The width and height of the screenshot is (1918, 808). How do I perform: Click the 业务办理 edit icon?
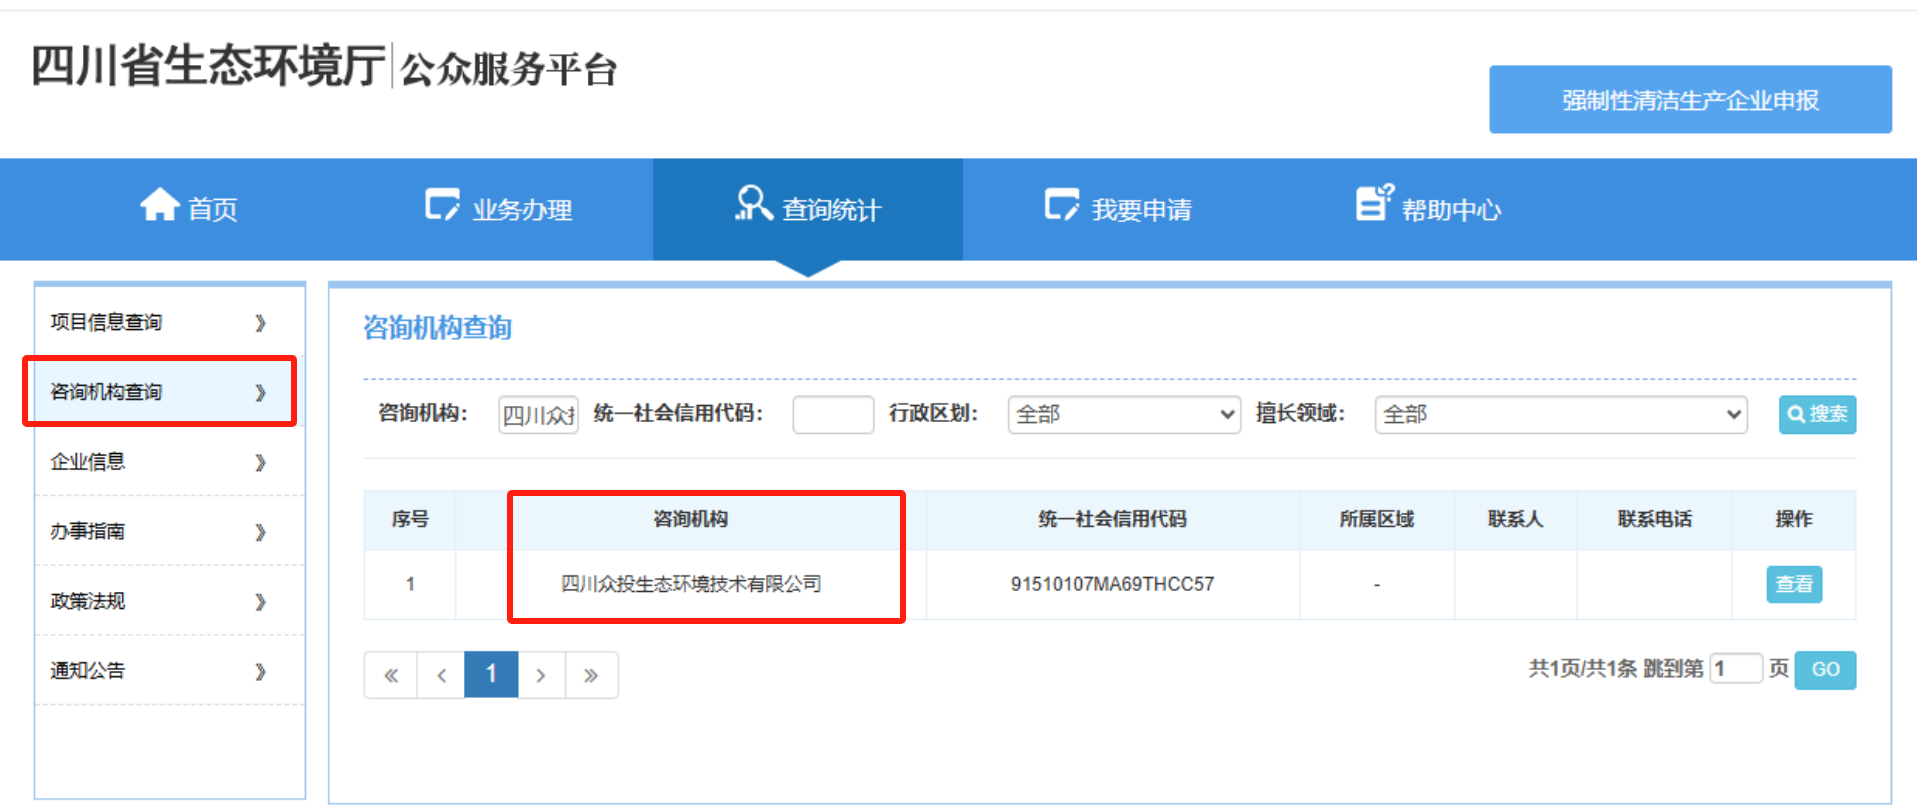(441, 205)
